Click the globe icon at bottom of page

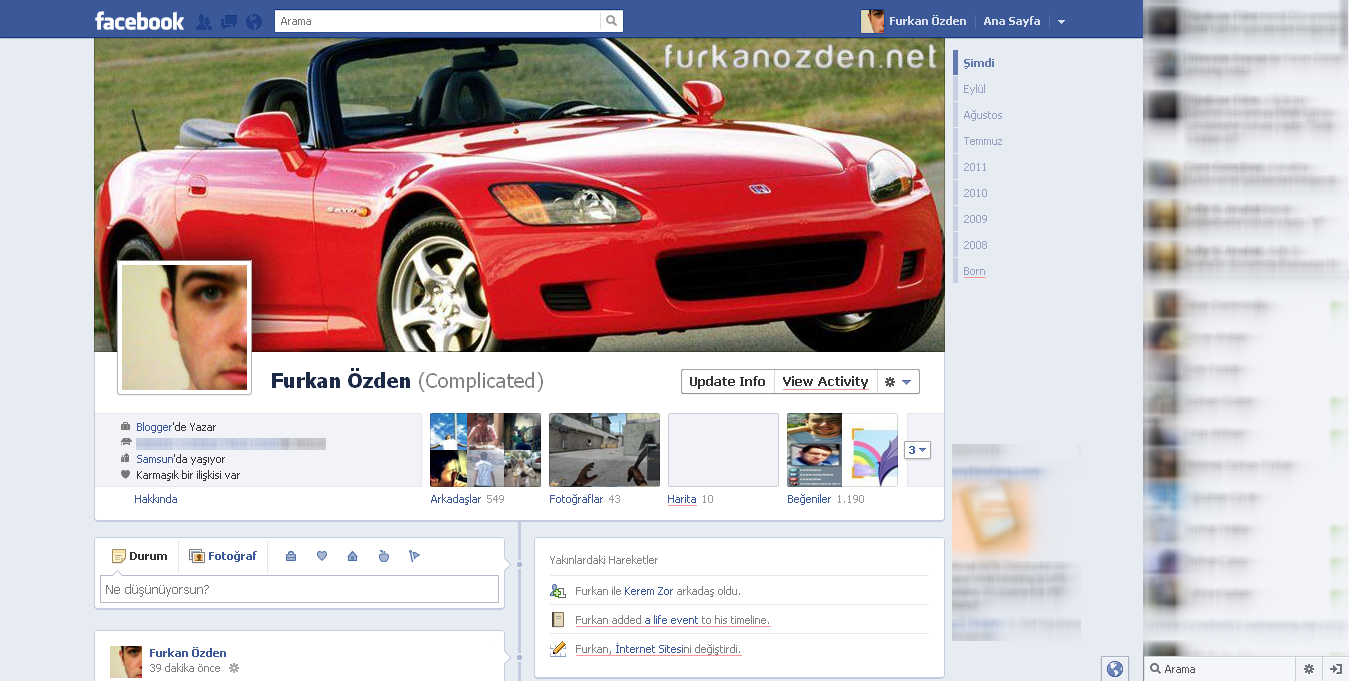click(1115, 669)
